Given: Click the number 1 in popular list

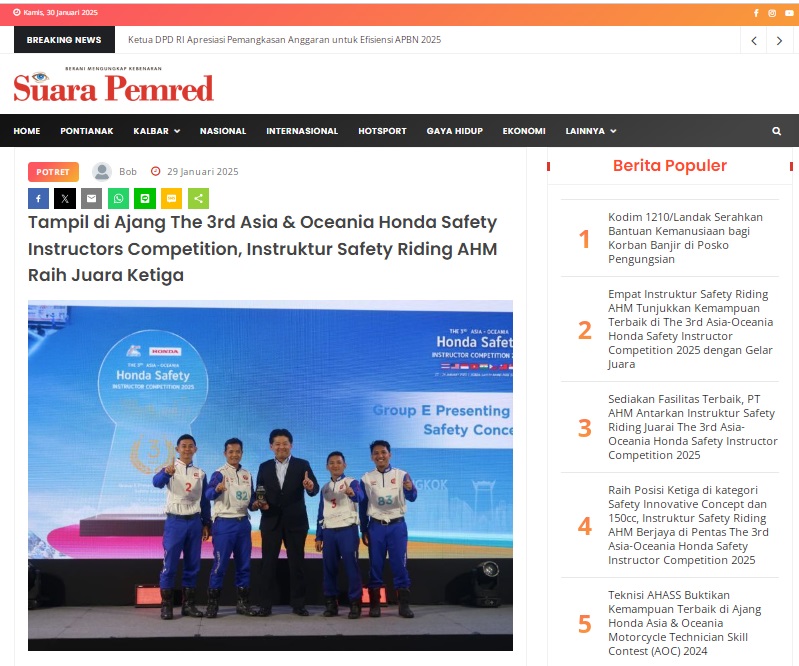Looking at the screenshot, I should tap(584, 239).
